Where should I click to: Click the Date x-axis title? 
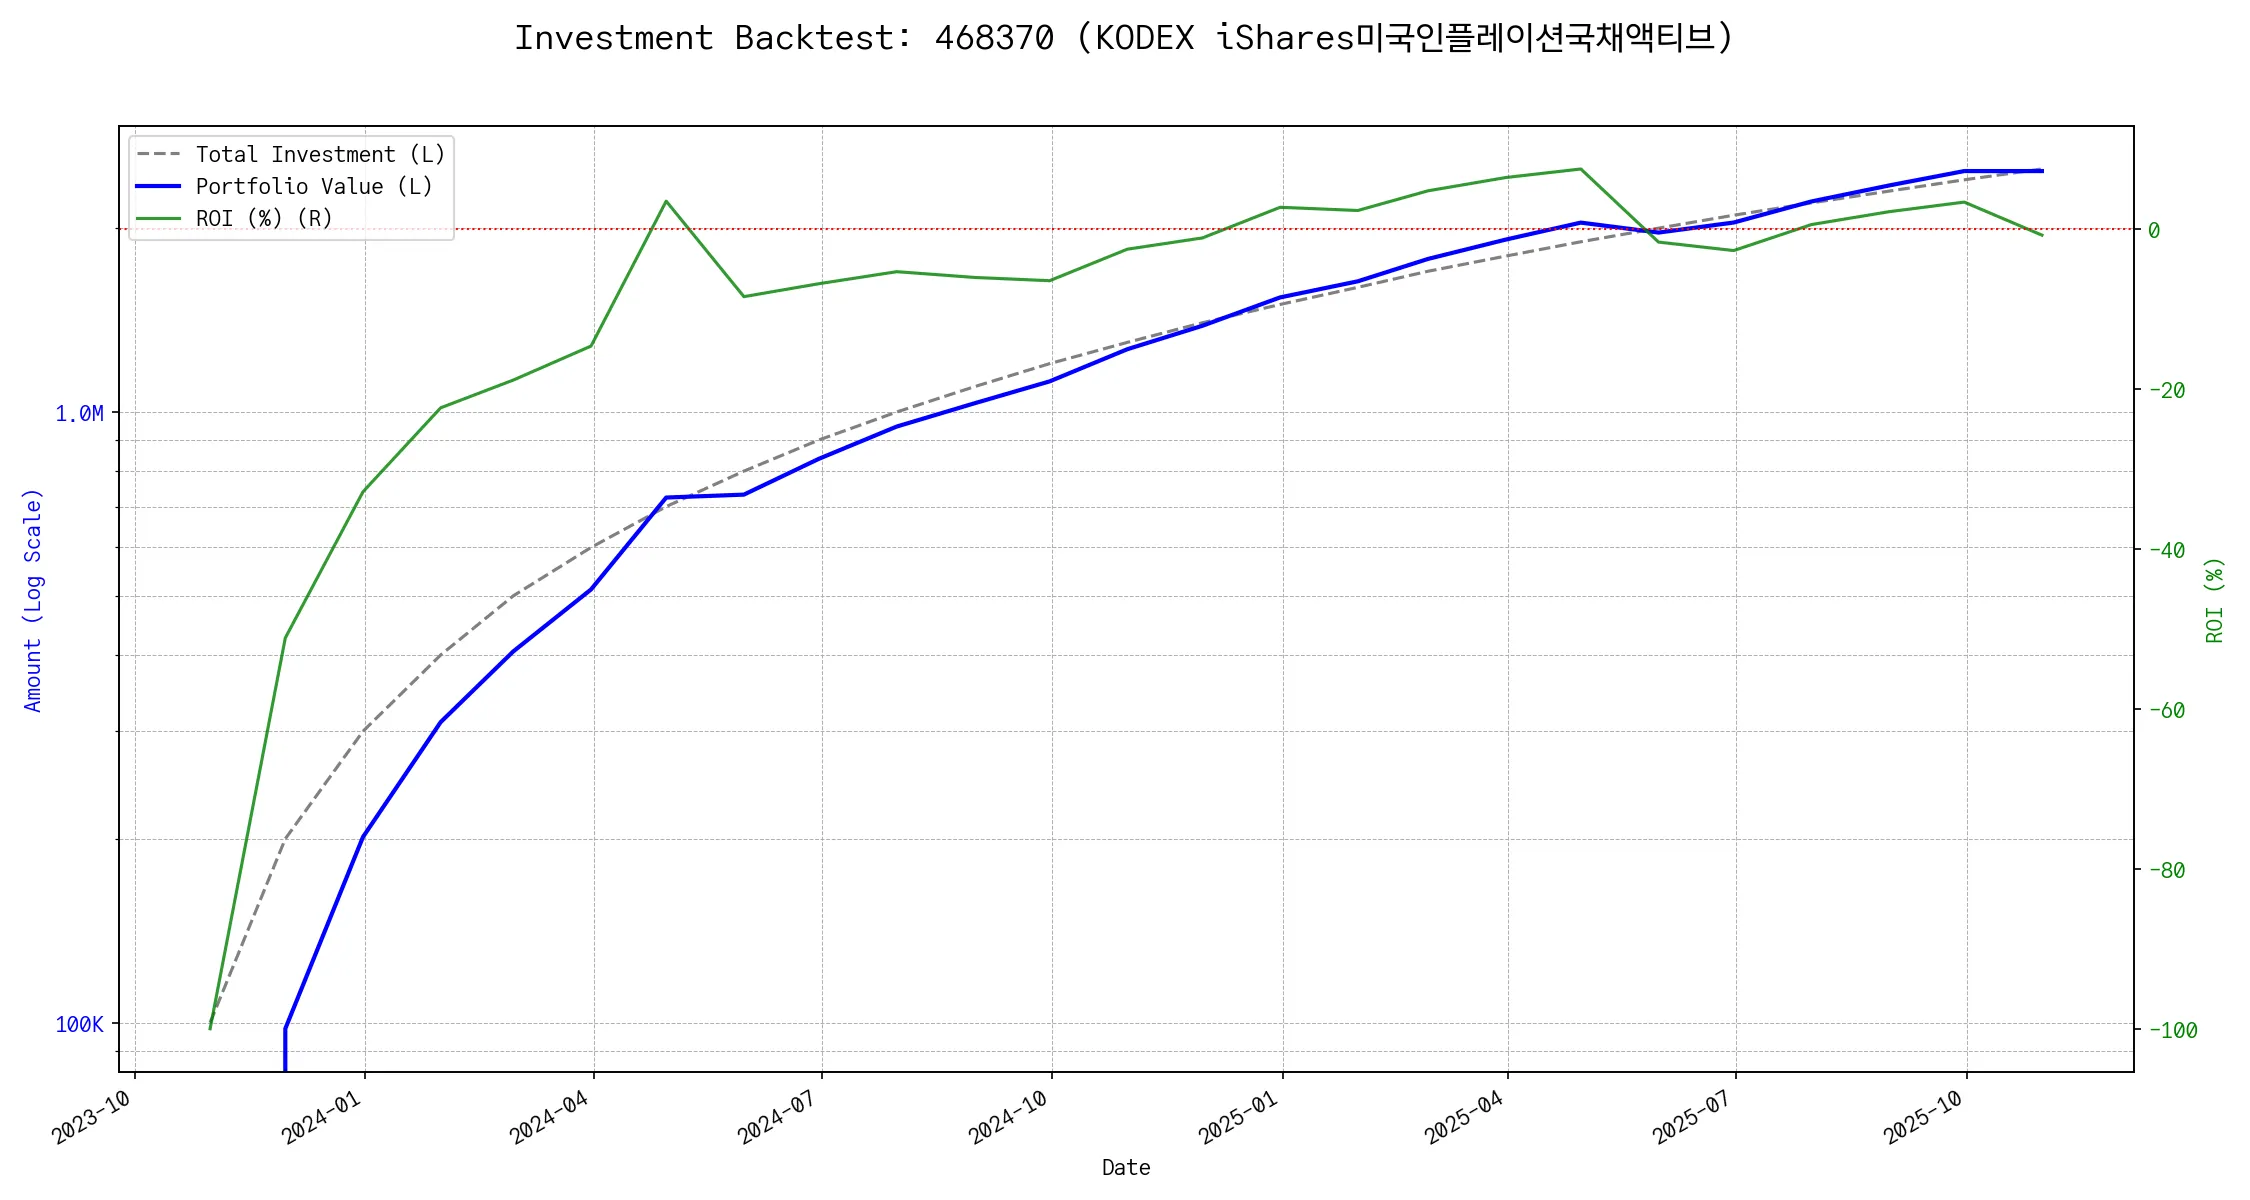click(x=1126, y=1168)
